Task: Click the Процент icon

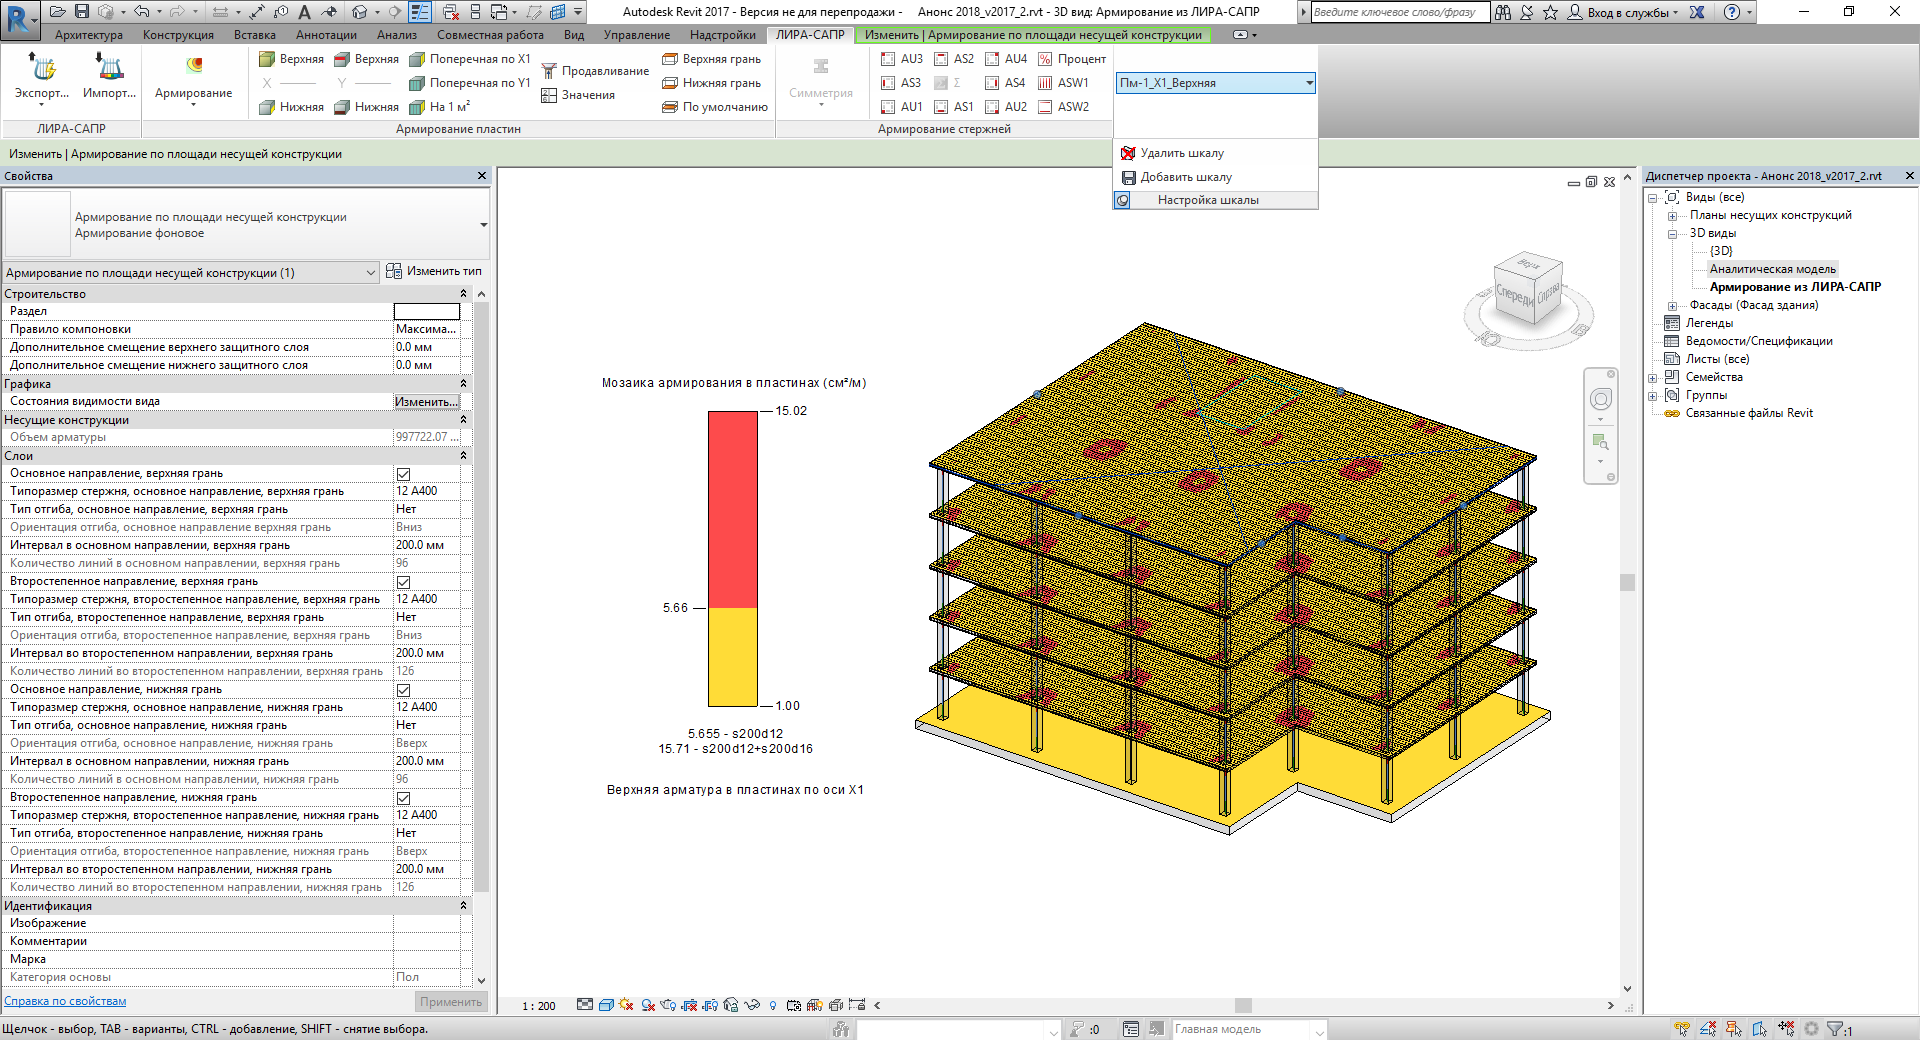Action: pos(1045,59)
